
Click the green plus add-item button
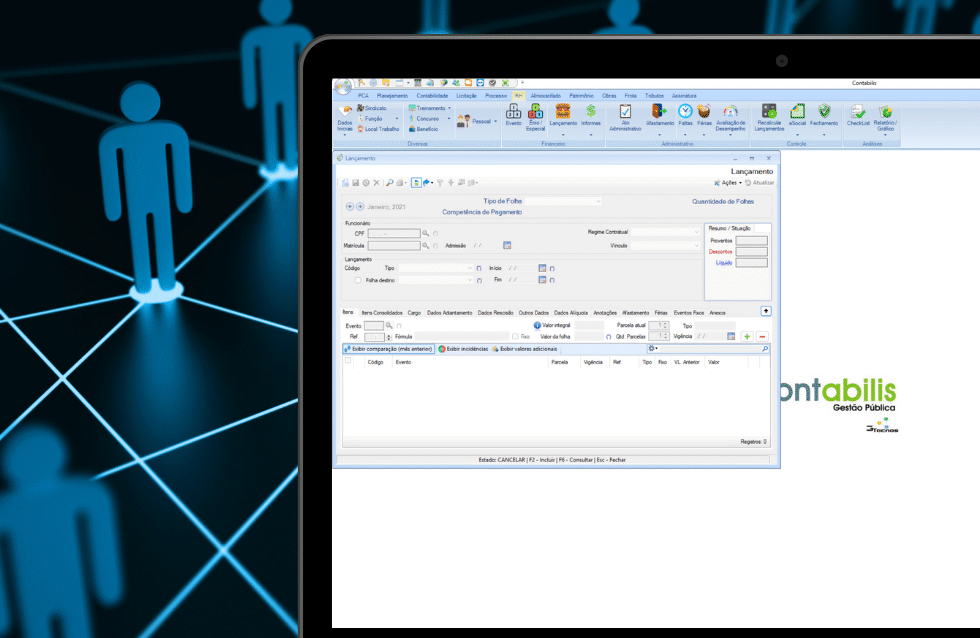(x=747, y=337)
